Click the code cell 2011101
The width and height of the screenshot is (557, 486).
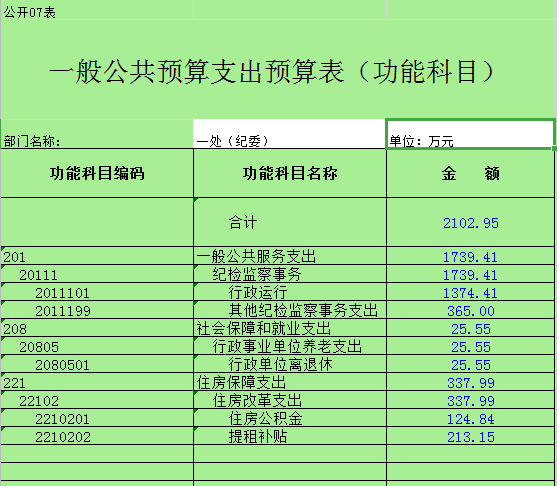97,292
